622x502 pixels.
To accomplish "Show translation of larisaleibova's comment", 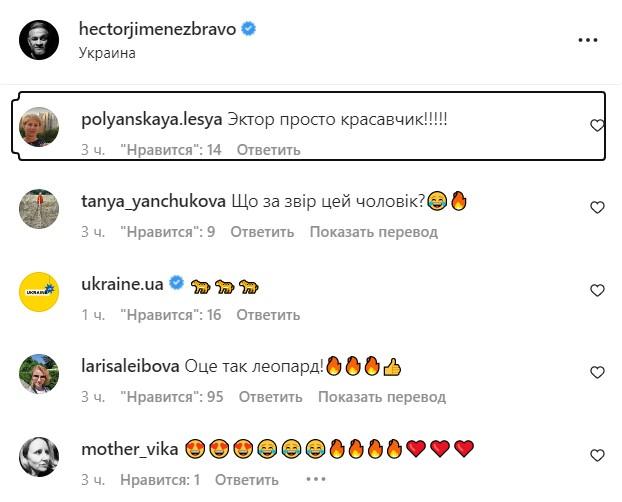I will (x=382, y=396).
